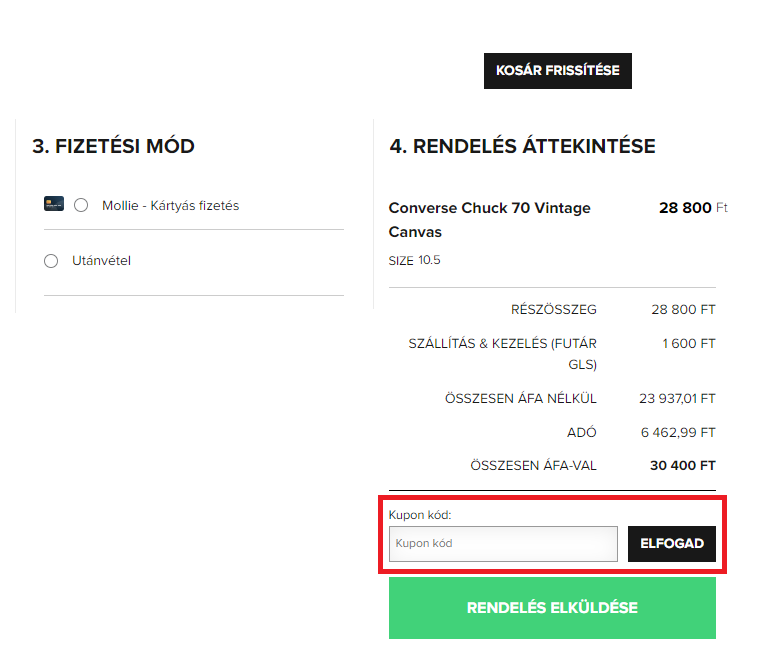The image size is (758, 658).
Task: Click the Adó tax amount row
Action: point(552,432)
